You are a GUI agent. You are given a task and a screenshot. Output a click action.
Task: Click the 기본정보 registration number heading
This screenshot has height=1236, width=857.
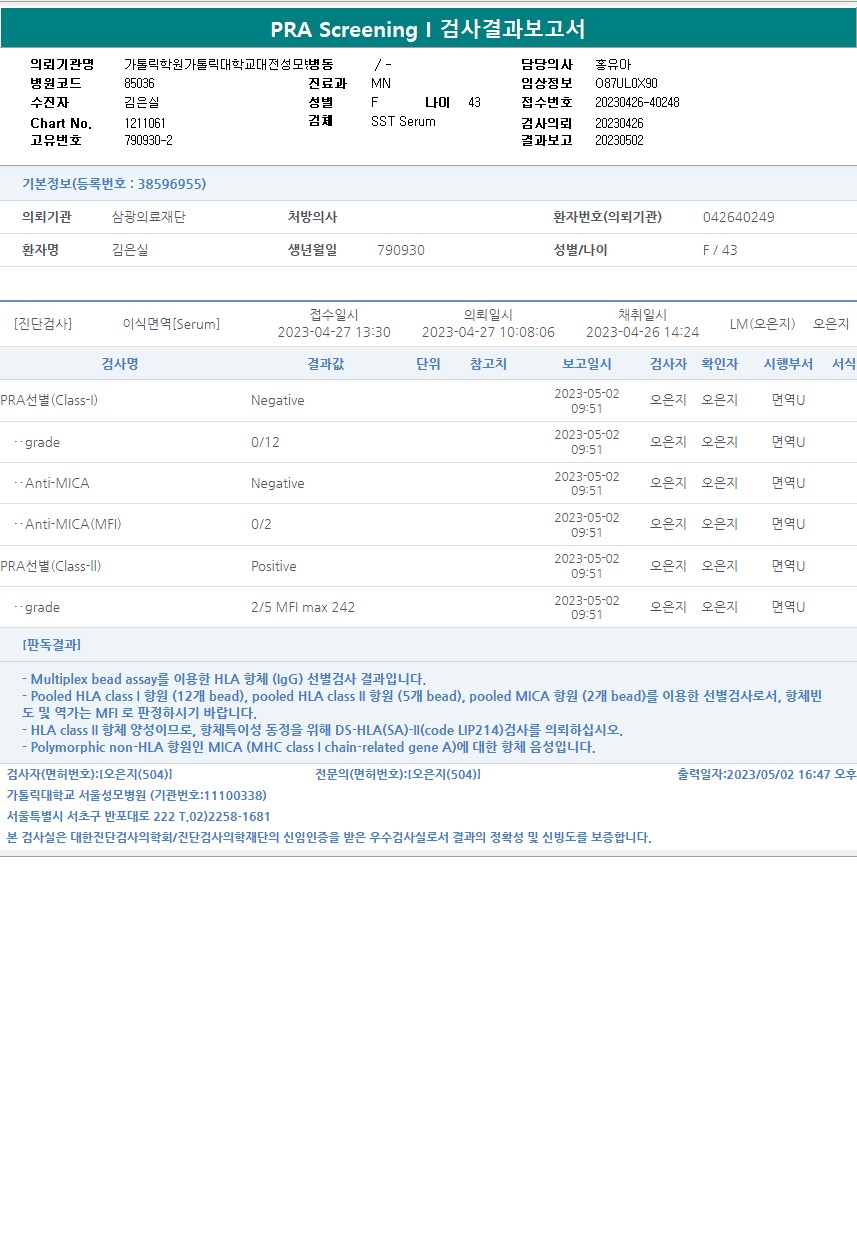click(x=114, y=184)
